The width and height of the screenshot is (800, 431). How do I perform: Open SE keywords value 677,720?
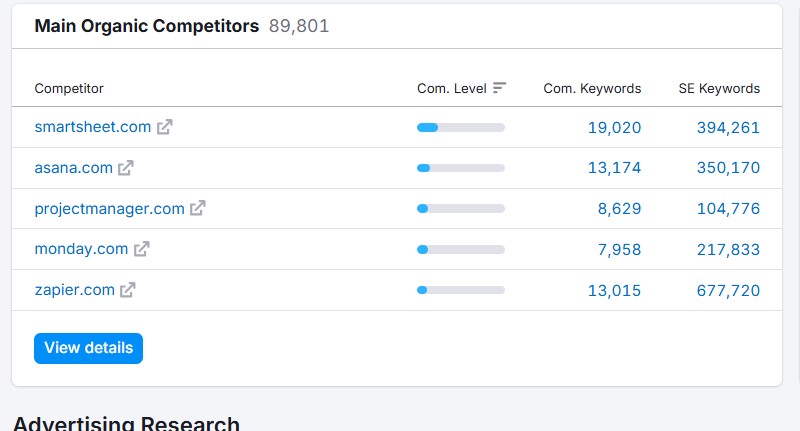click(x=728, y=290)
